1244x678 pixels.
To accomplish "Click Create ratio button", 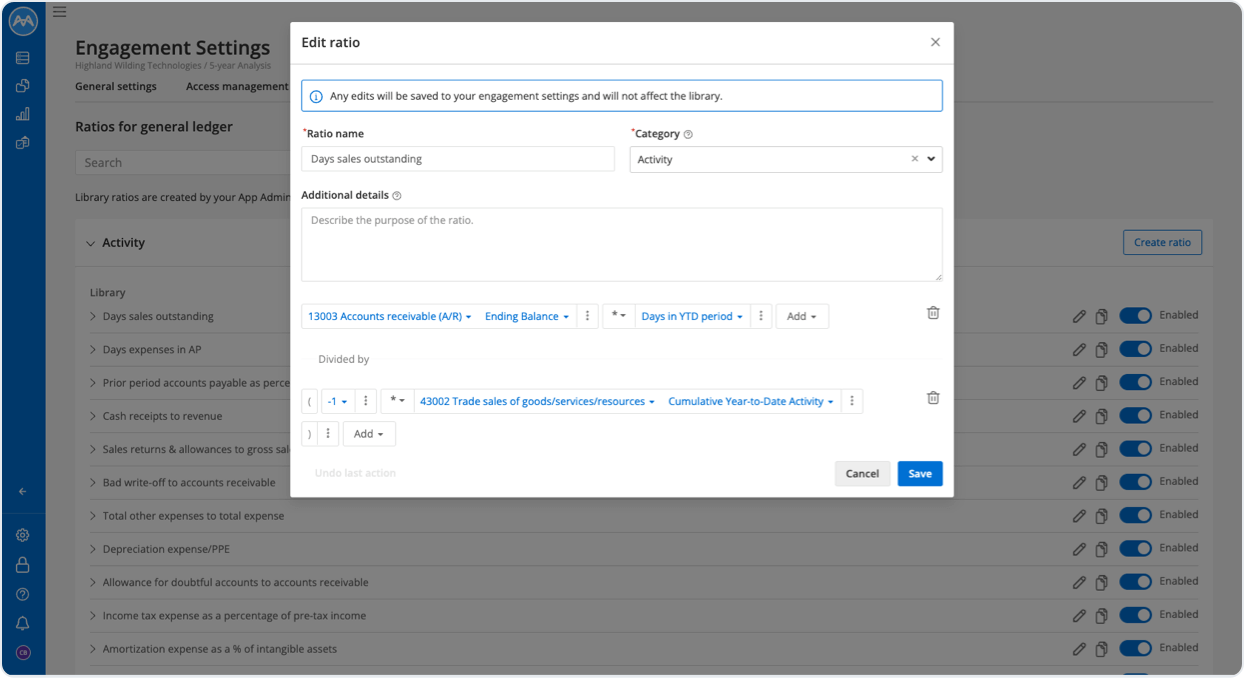I will click(1162, 242).
